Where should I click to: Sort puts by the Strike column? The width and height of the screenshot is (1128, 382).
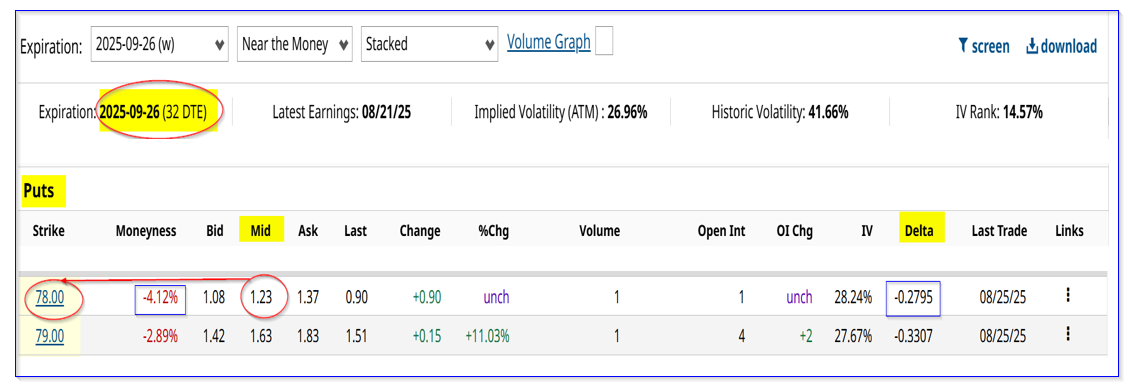tap(48, 231)
